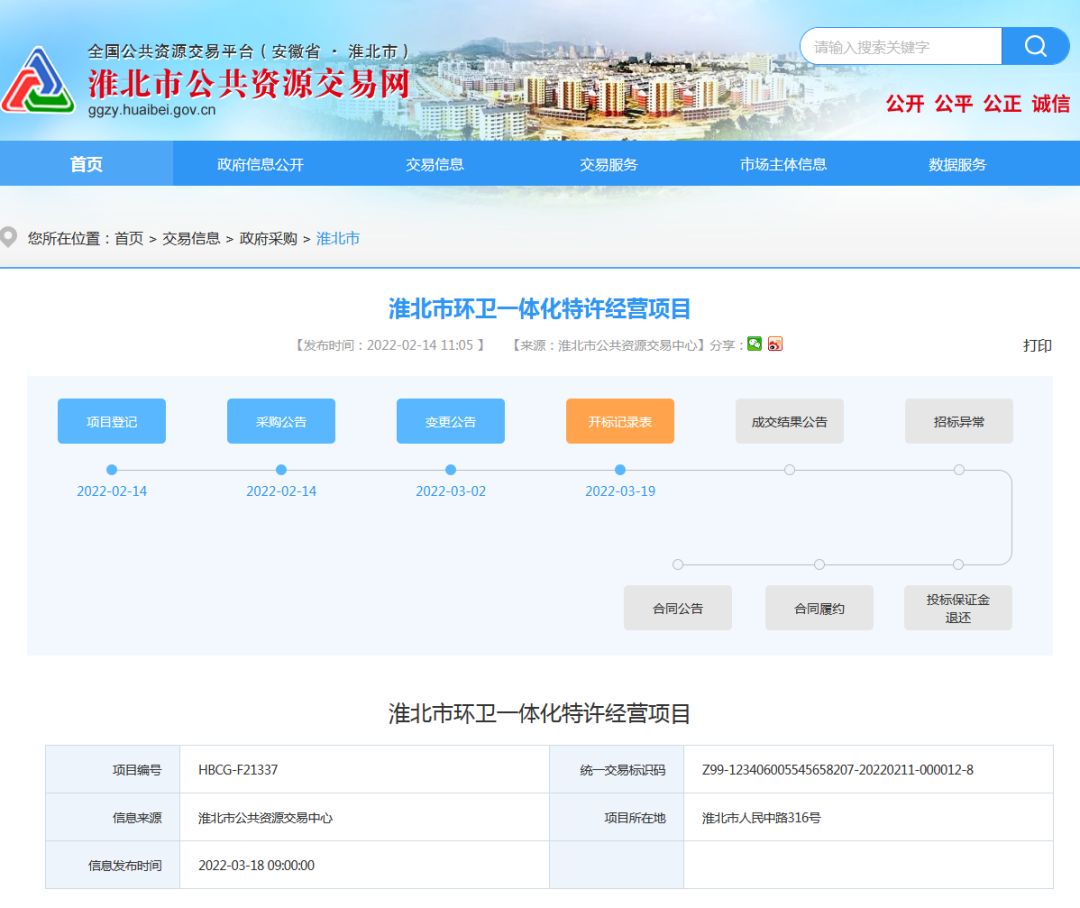
Task: Select the 采购公告 stage button
Action: point(281,421)
